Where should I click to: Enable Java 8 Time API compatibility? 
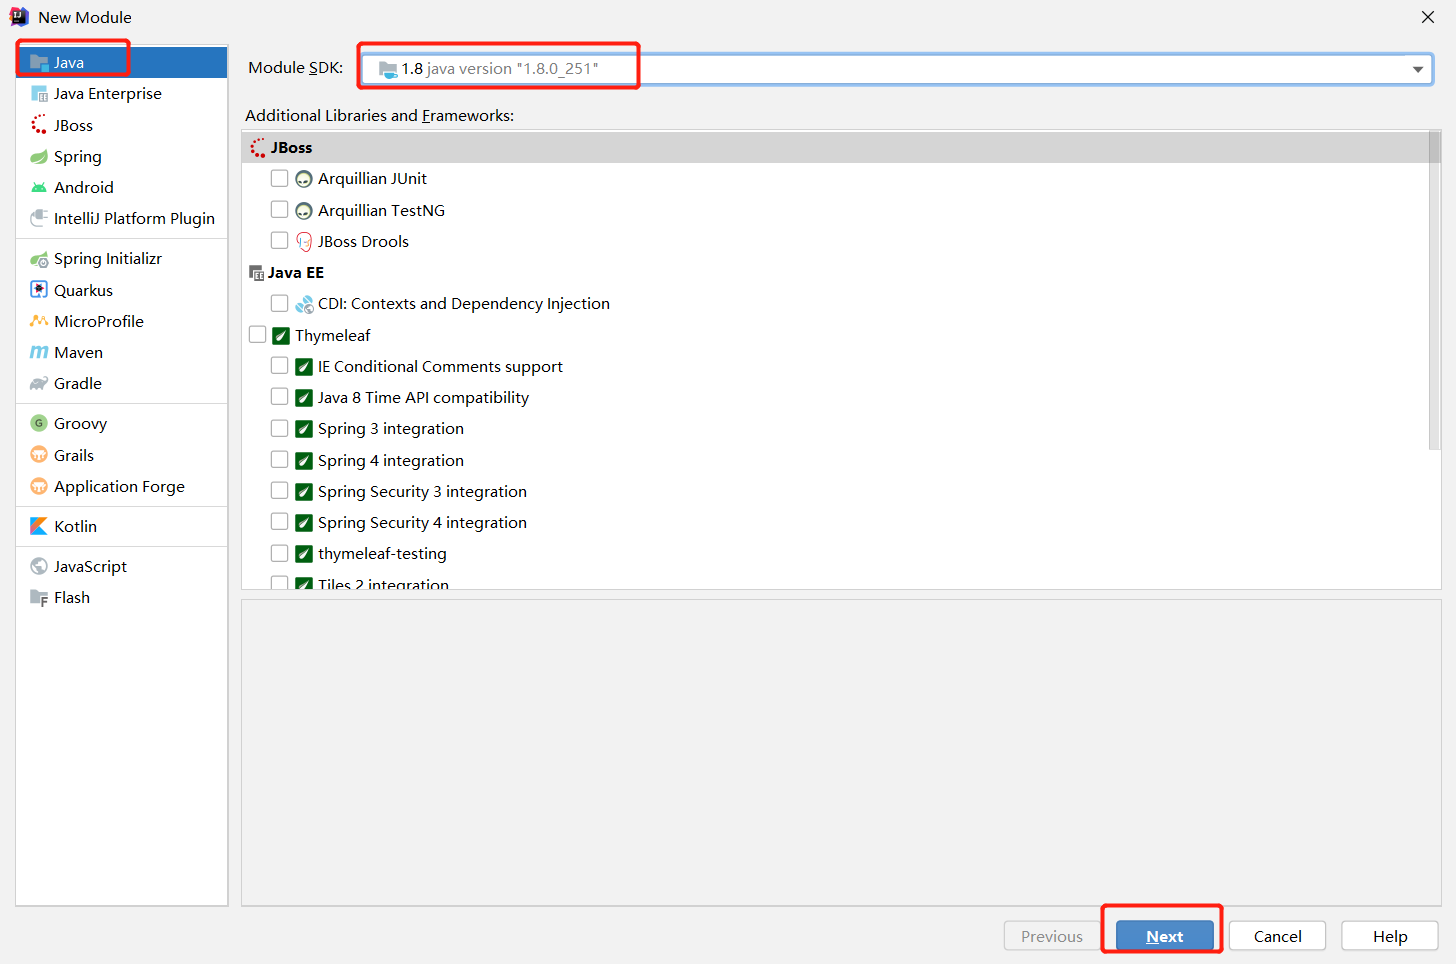coord(280,397)
